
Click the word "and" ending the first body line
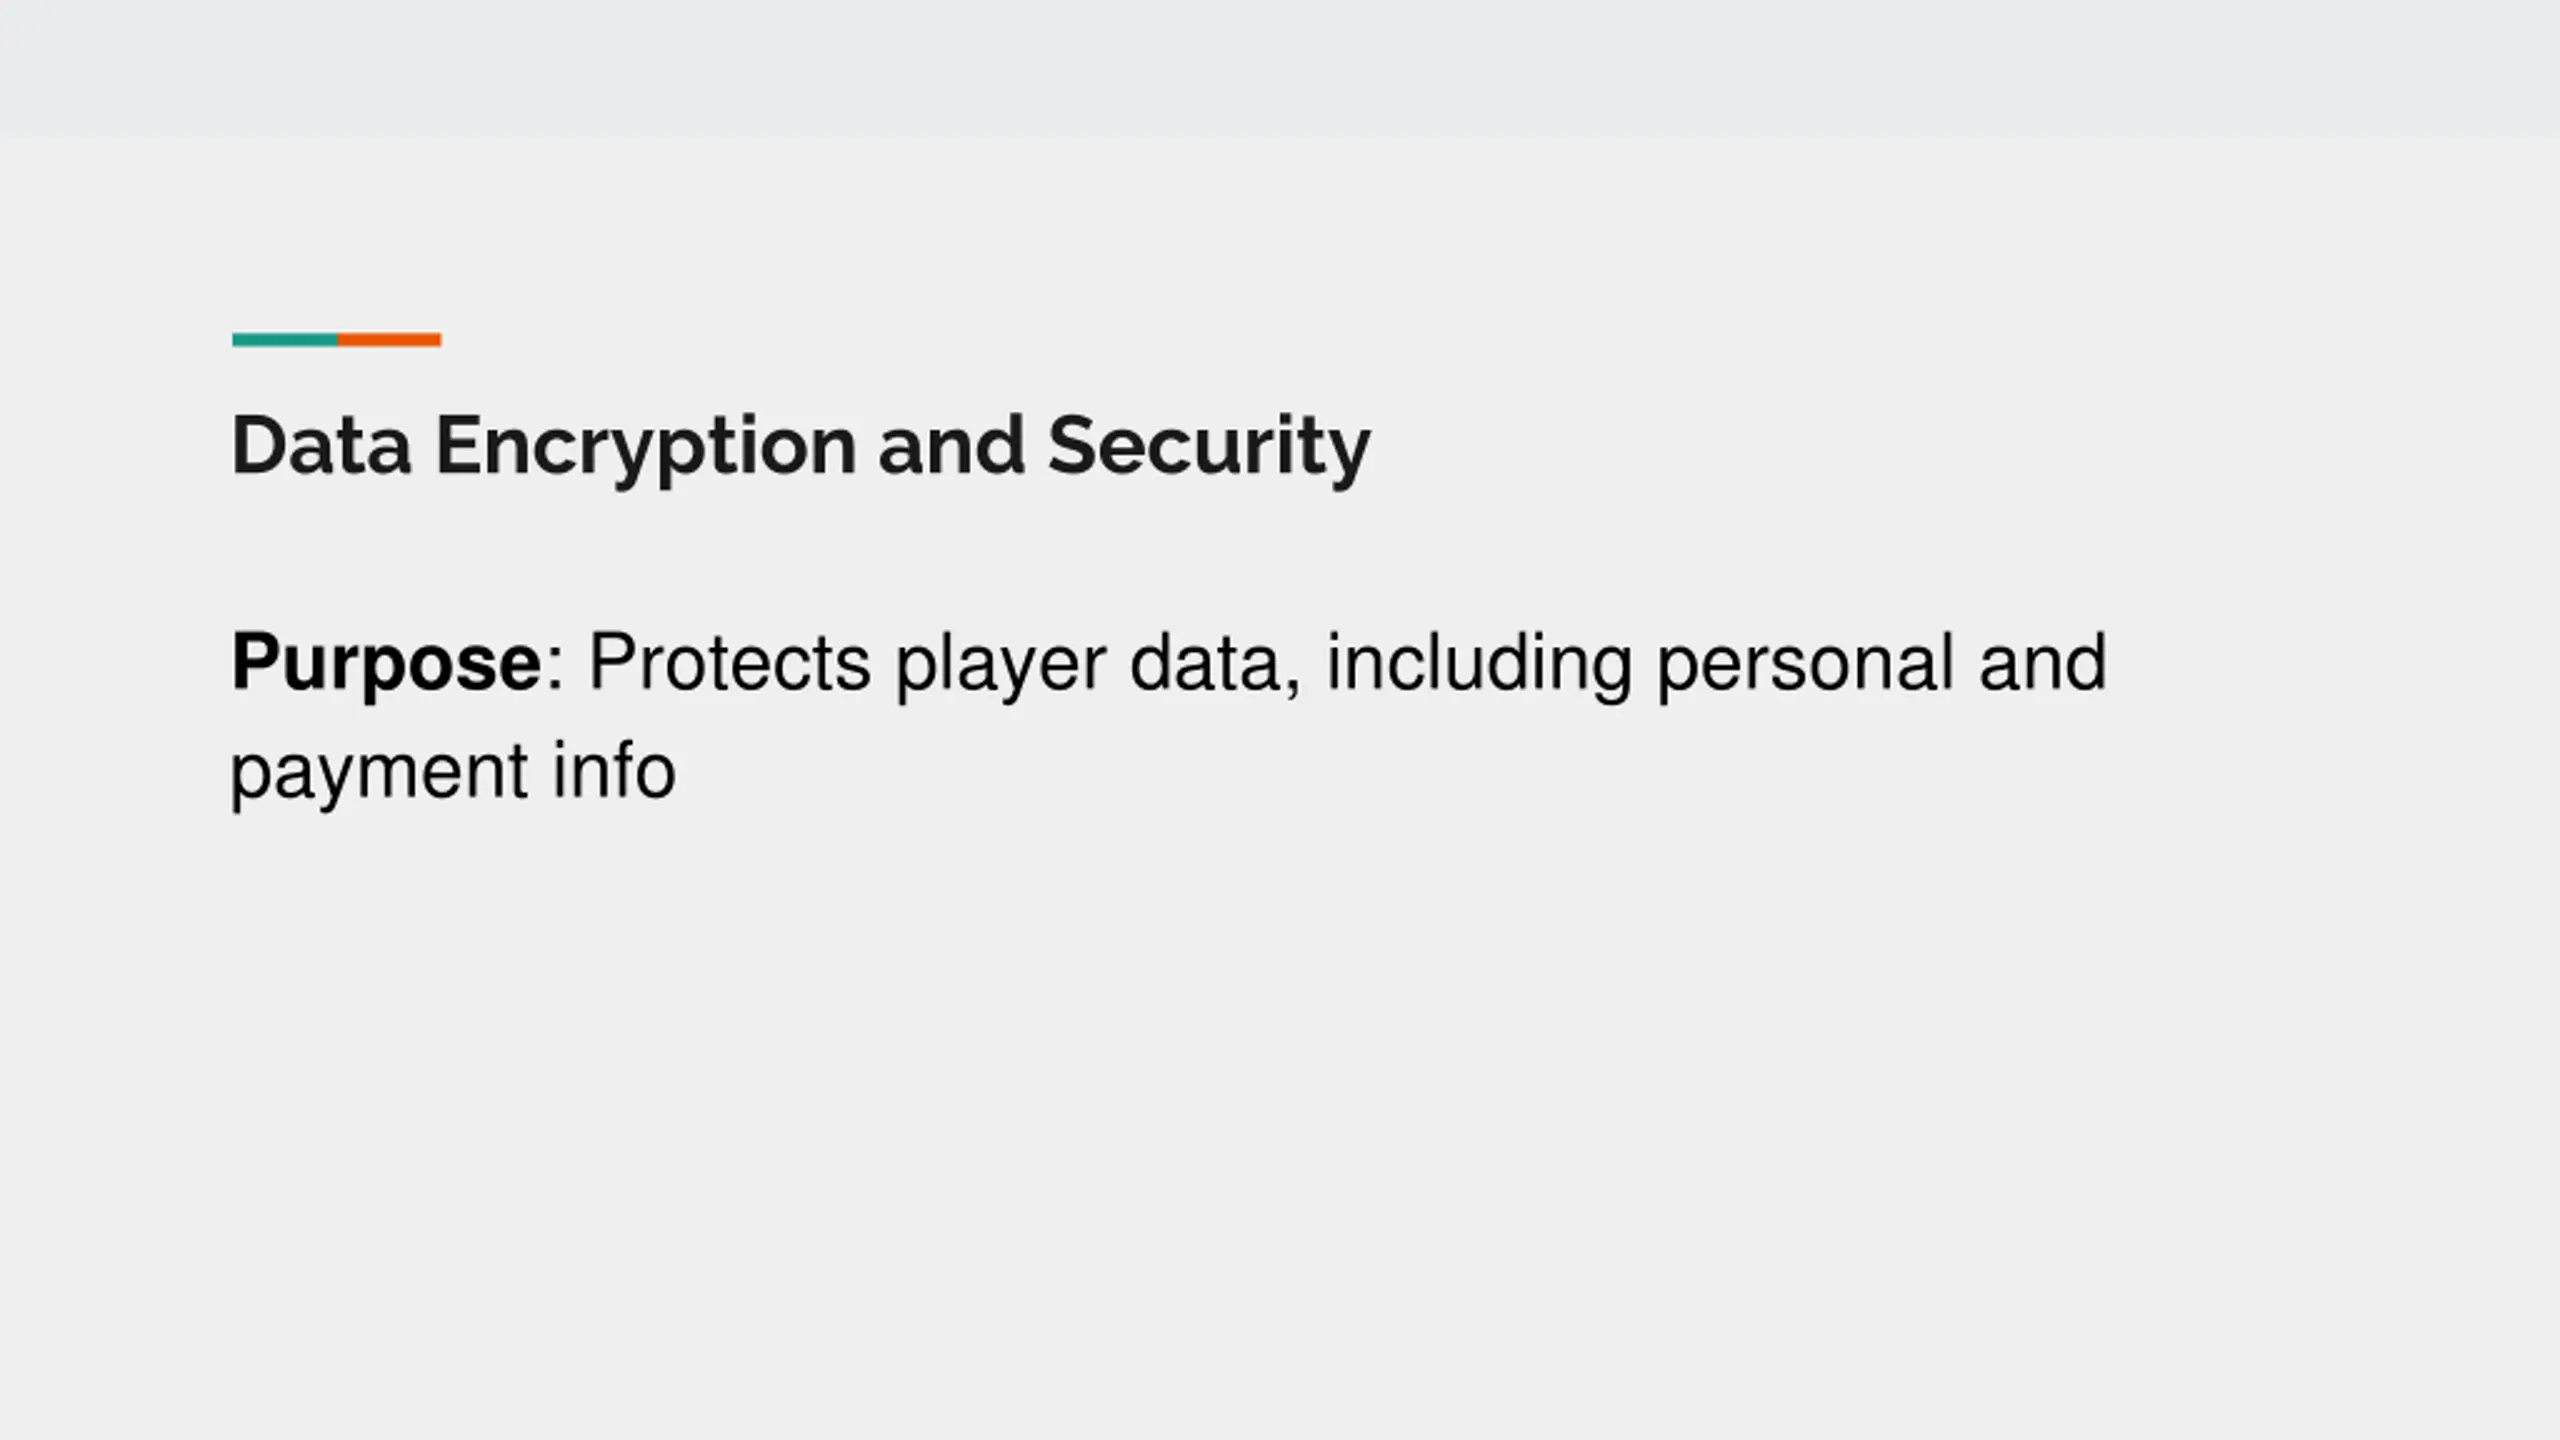[x=2042, y=662]
